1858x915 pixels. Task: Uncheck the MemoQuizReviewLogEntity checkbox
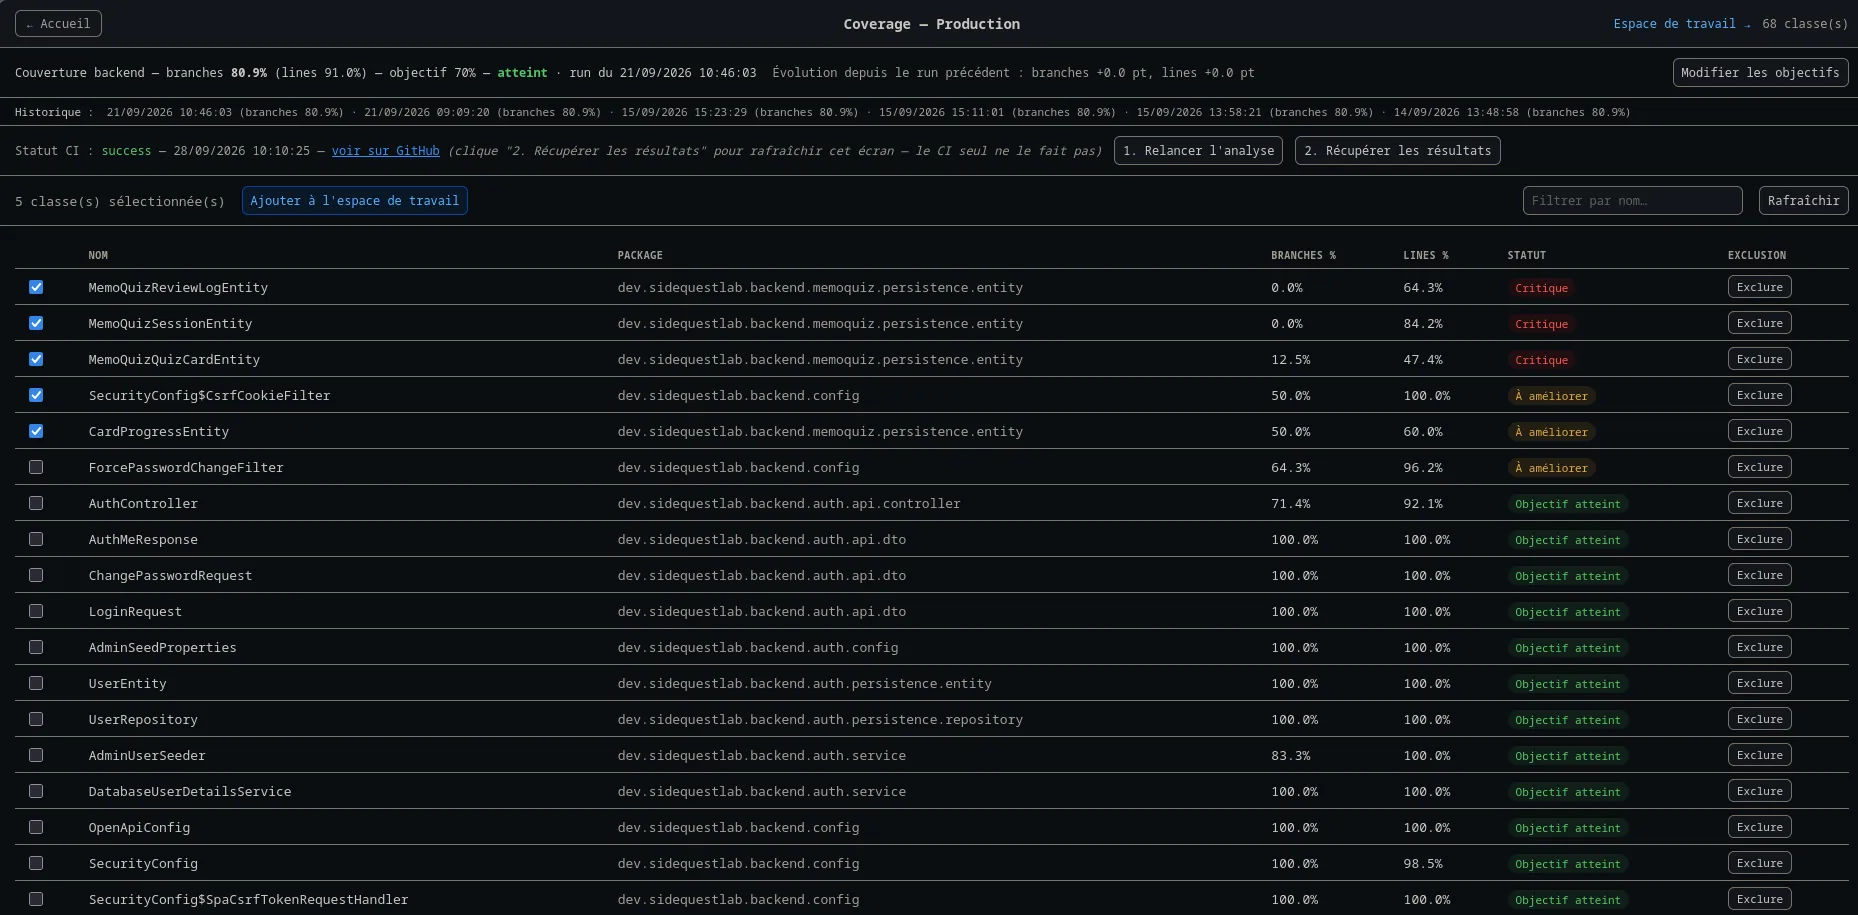[36, 287]
